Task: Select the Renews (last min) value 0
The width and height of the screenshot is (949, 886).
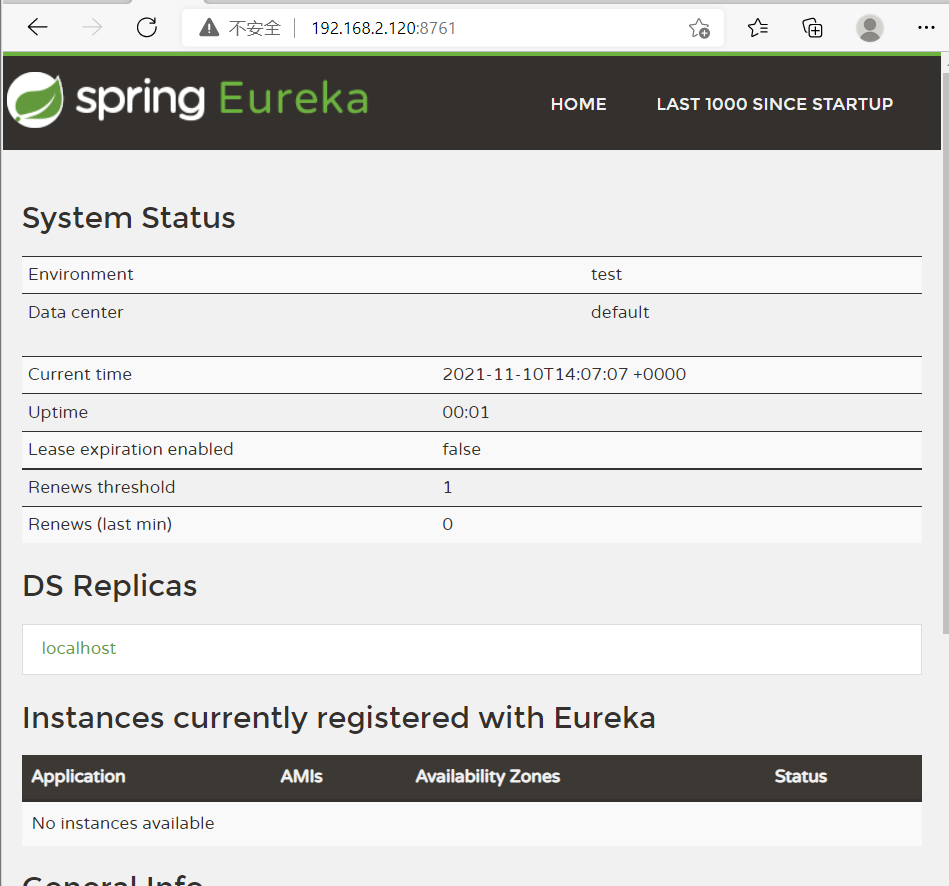Action: pos(447,524)
